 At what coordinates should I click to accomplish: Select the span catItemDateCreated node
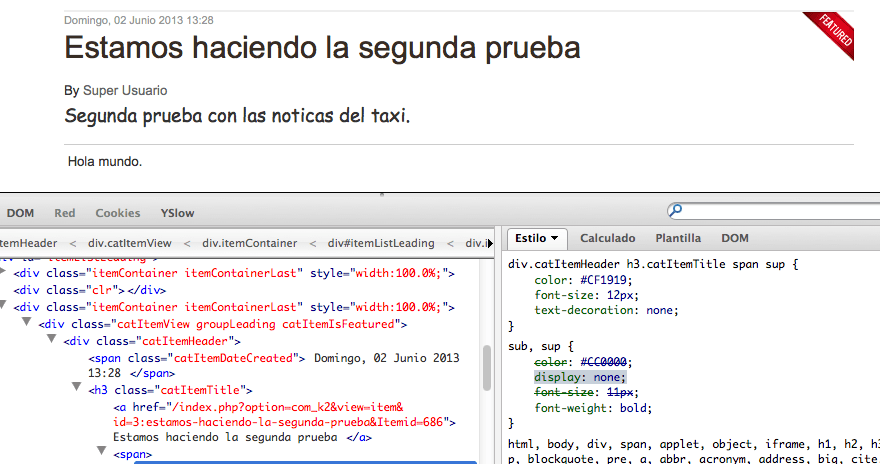point(196,358)
